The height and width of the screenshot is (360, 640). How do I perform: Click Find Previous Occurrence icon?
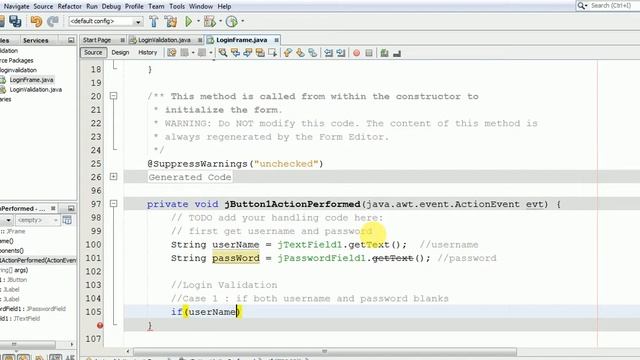[235, 53]
